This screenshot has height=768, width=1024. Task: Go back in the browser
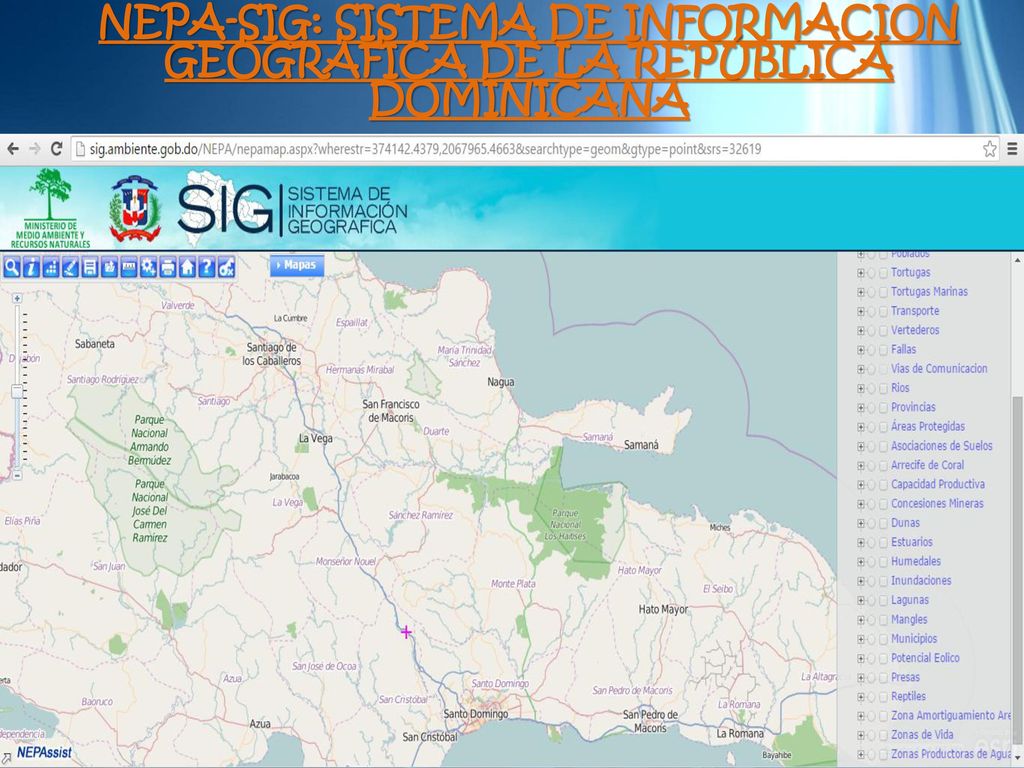coord(12,149)
